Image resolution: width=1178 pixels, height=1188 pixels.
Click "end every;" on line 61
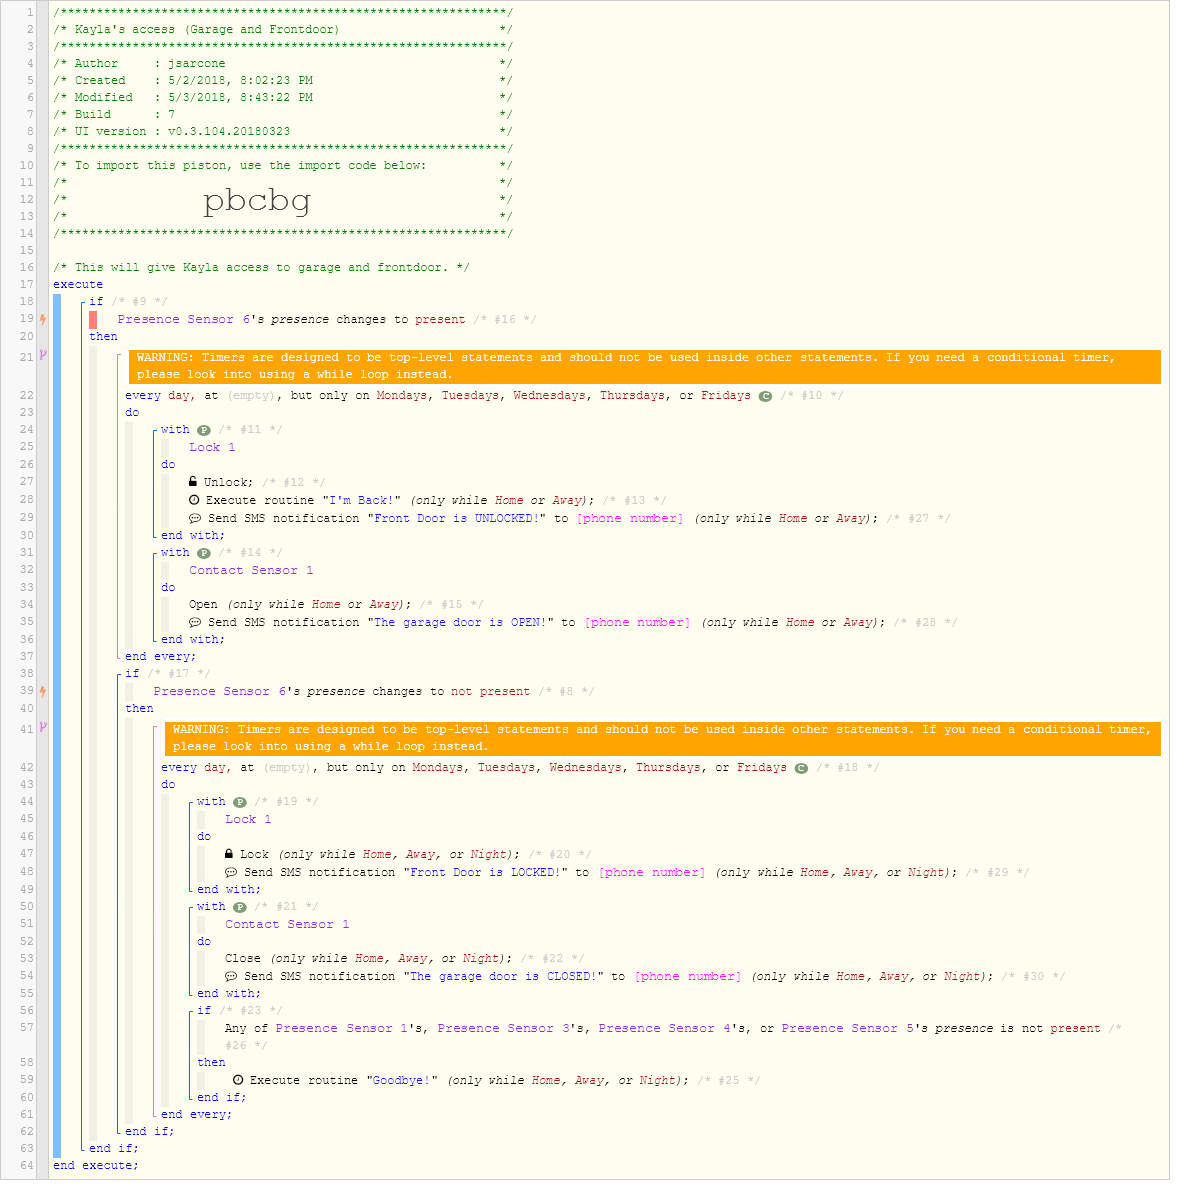click(x=196, y=1115)
